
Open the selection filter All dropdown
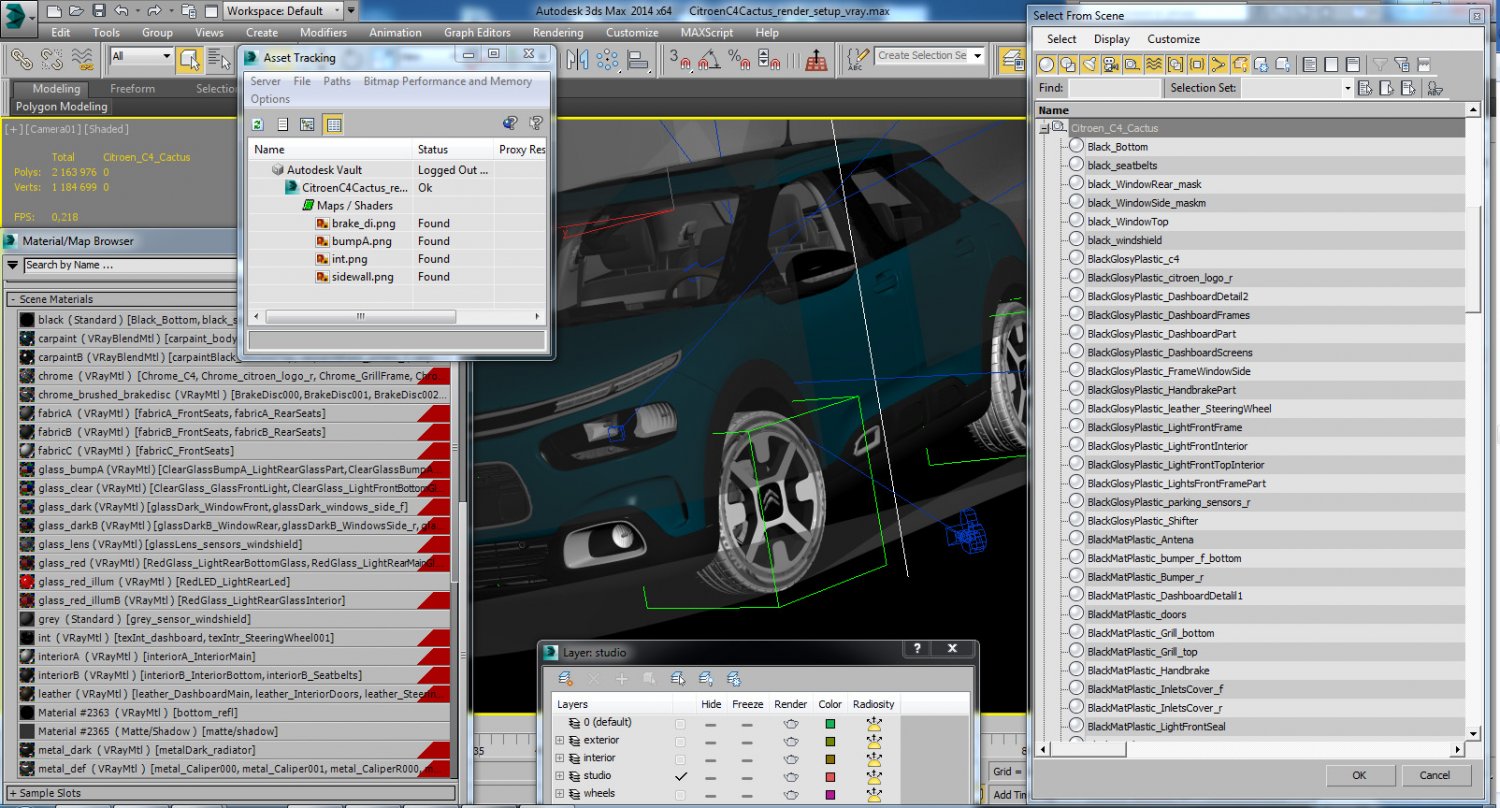click(x=140, y=57)
